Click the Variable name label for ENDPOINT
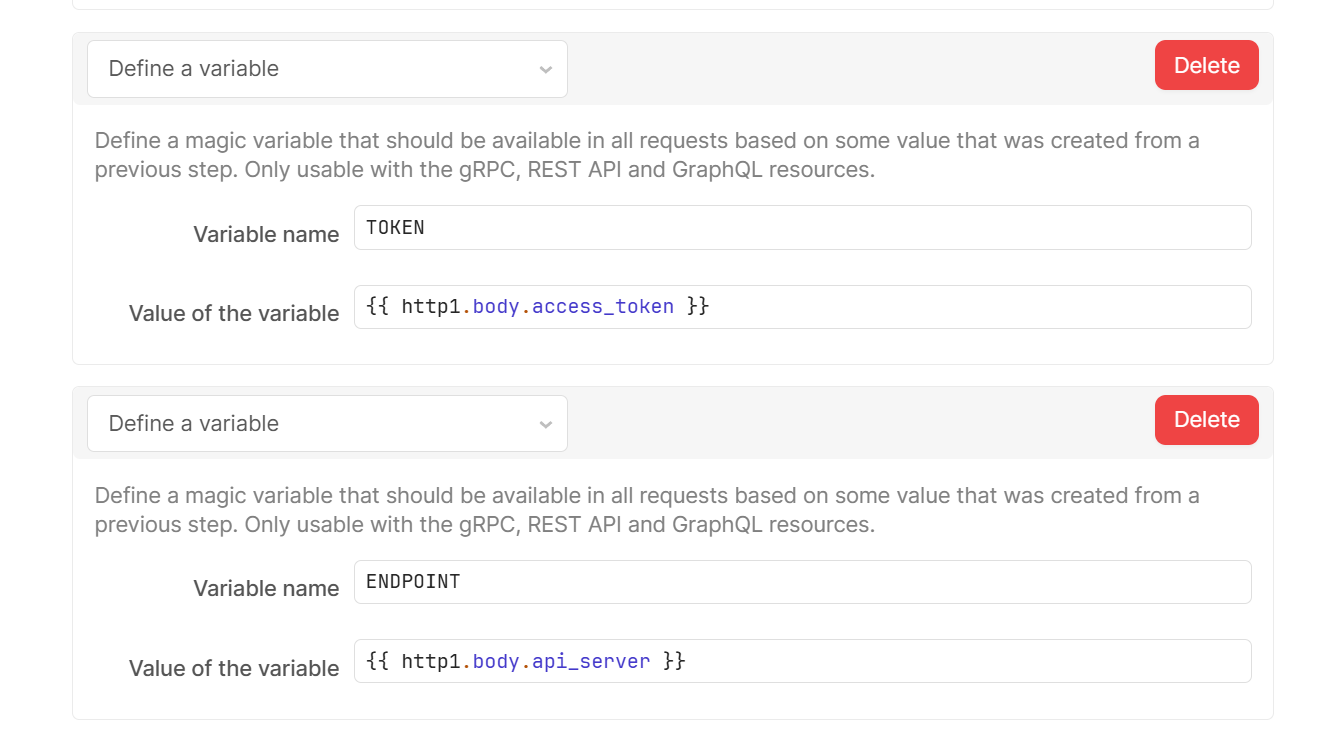1325x730 pixels. [266, 588]
